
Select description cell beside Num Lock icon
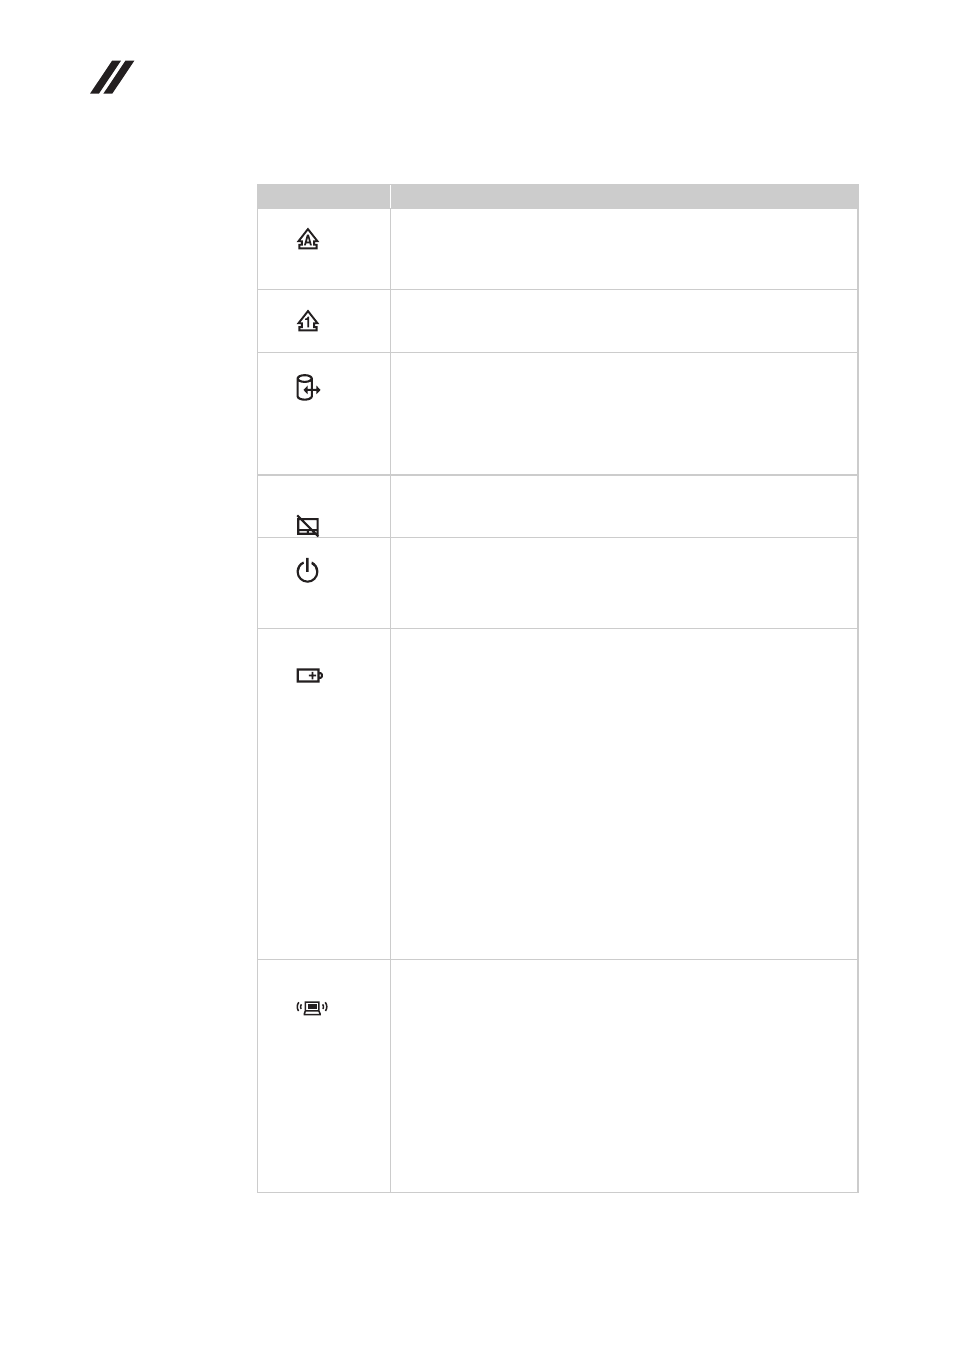[624, 321]
